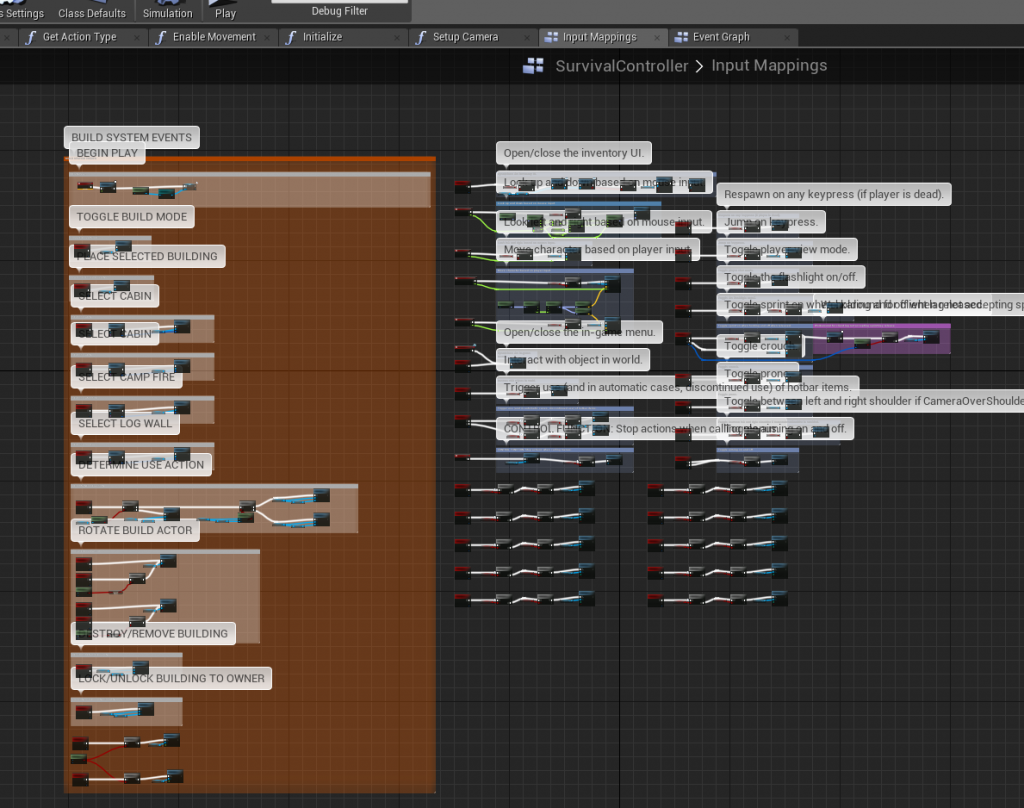Close the Input Mappings tab

pos(657,37)
